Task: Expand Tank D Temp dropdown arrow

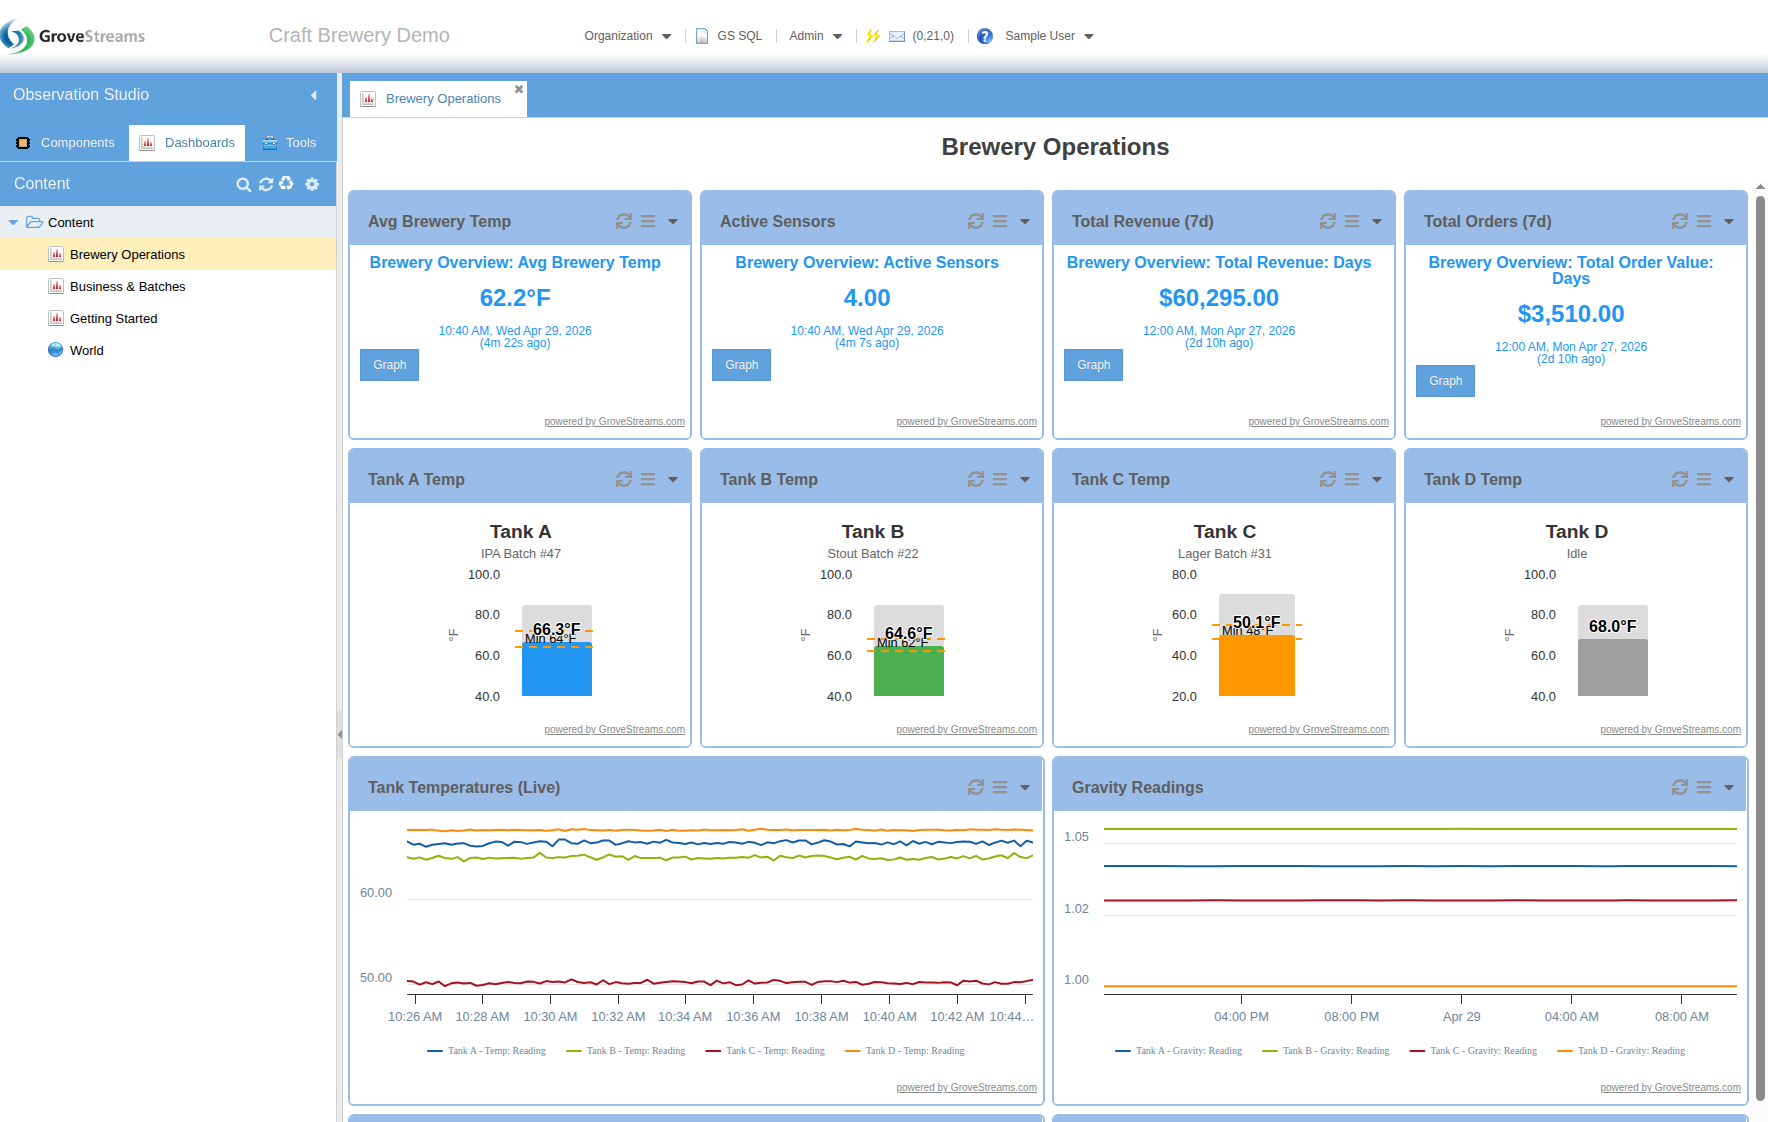Action: point(1729,479)
